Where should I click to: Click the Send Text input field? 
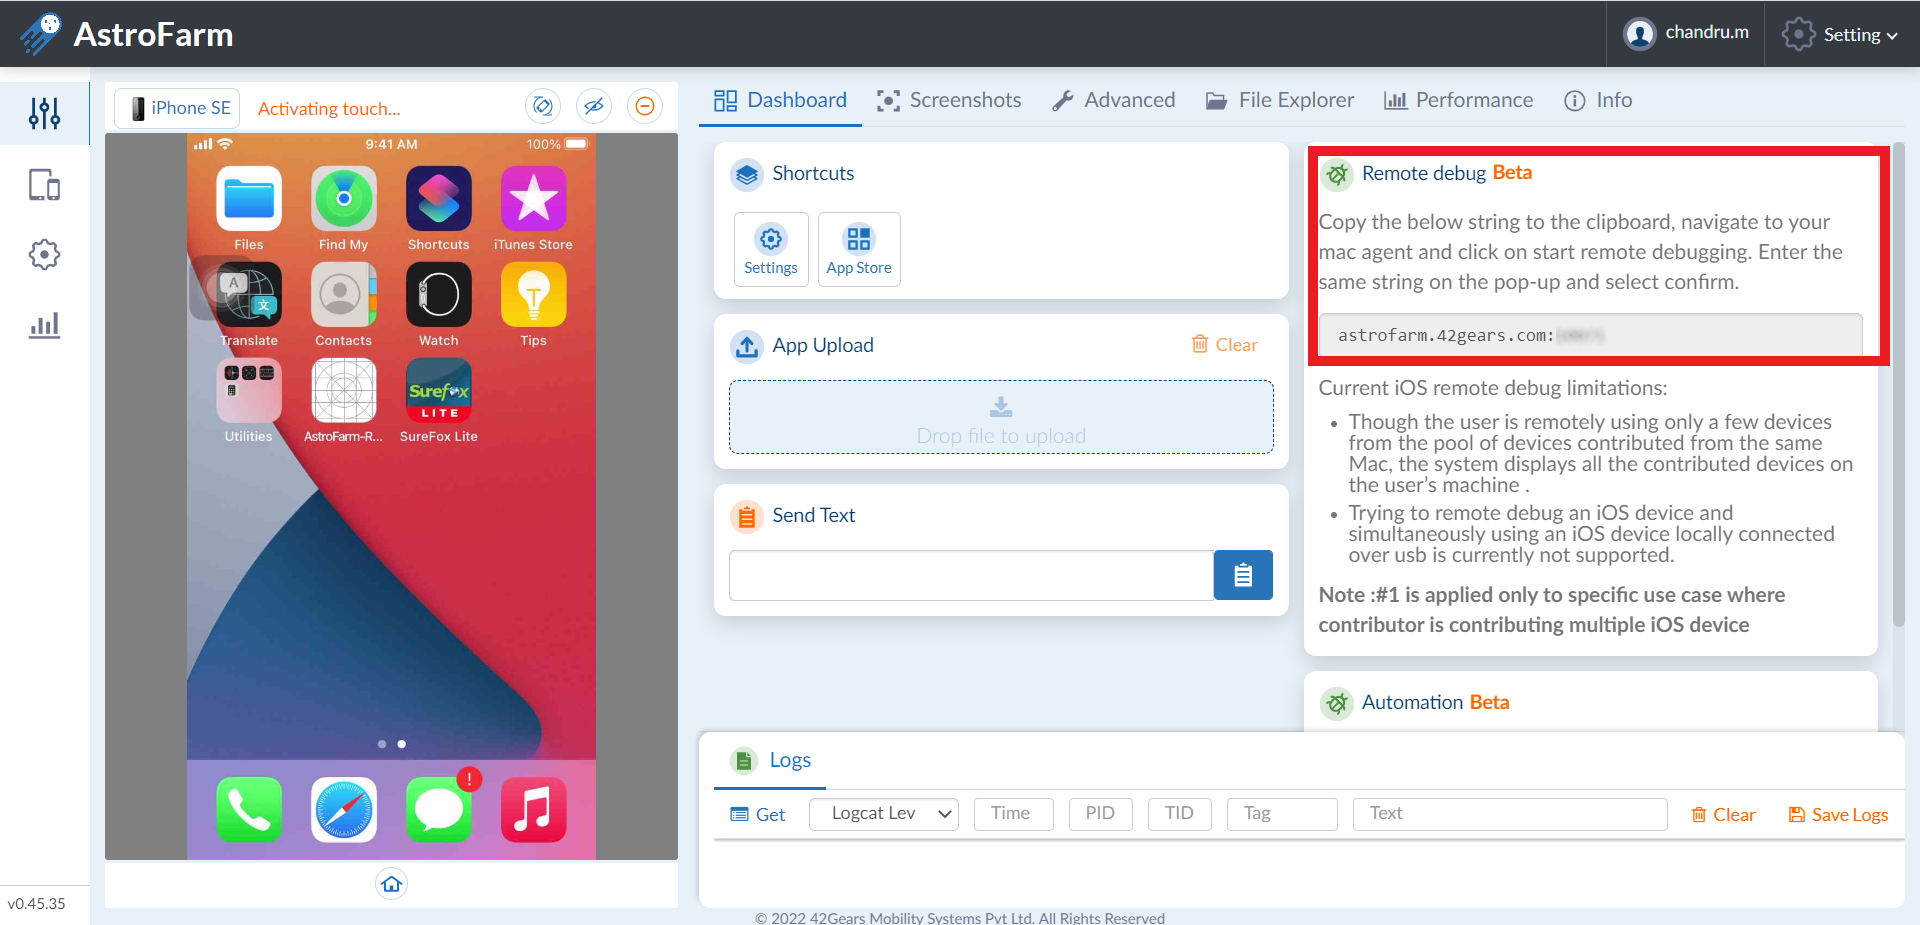[971, 575]
